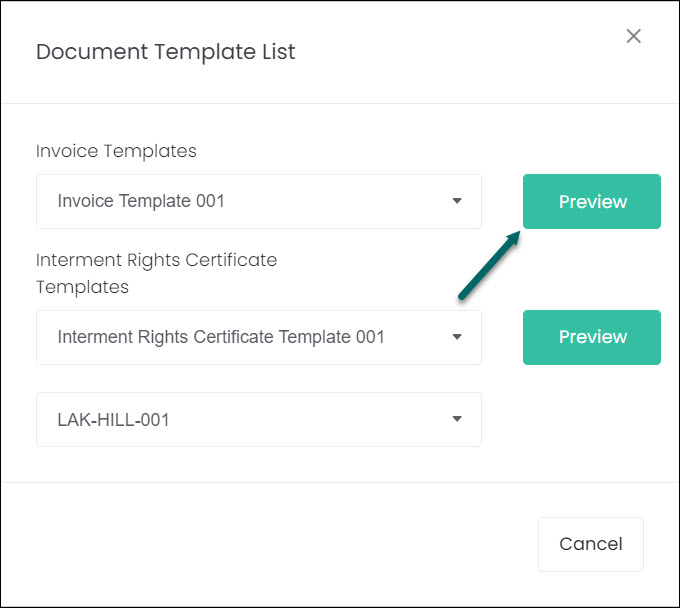Screen dimensions: 680x608
Task: Preview the selected invoice template
Action: 592,201
